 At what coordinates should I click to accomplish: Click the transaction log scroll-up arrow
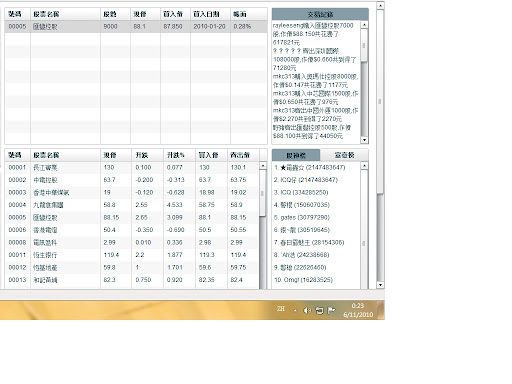[x=364, y=25]
